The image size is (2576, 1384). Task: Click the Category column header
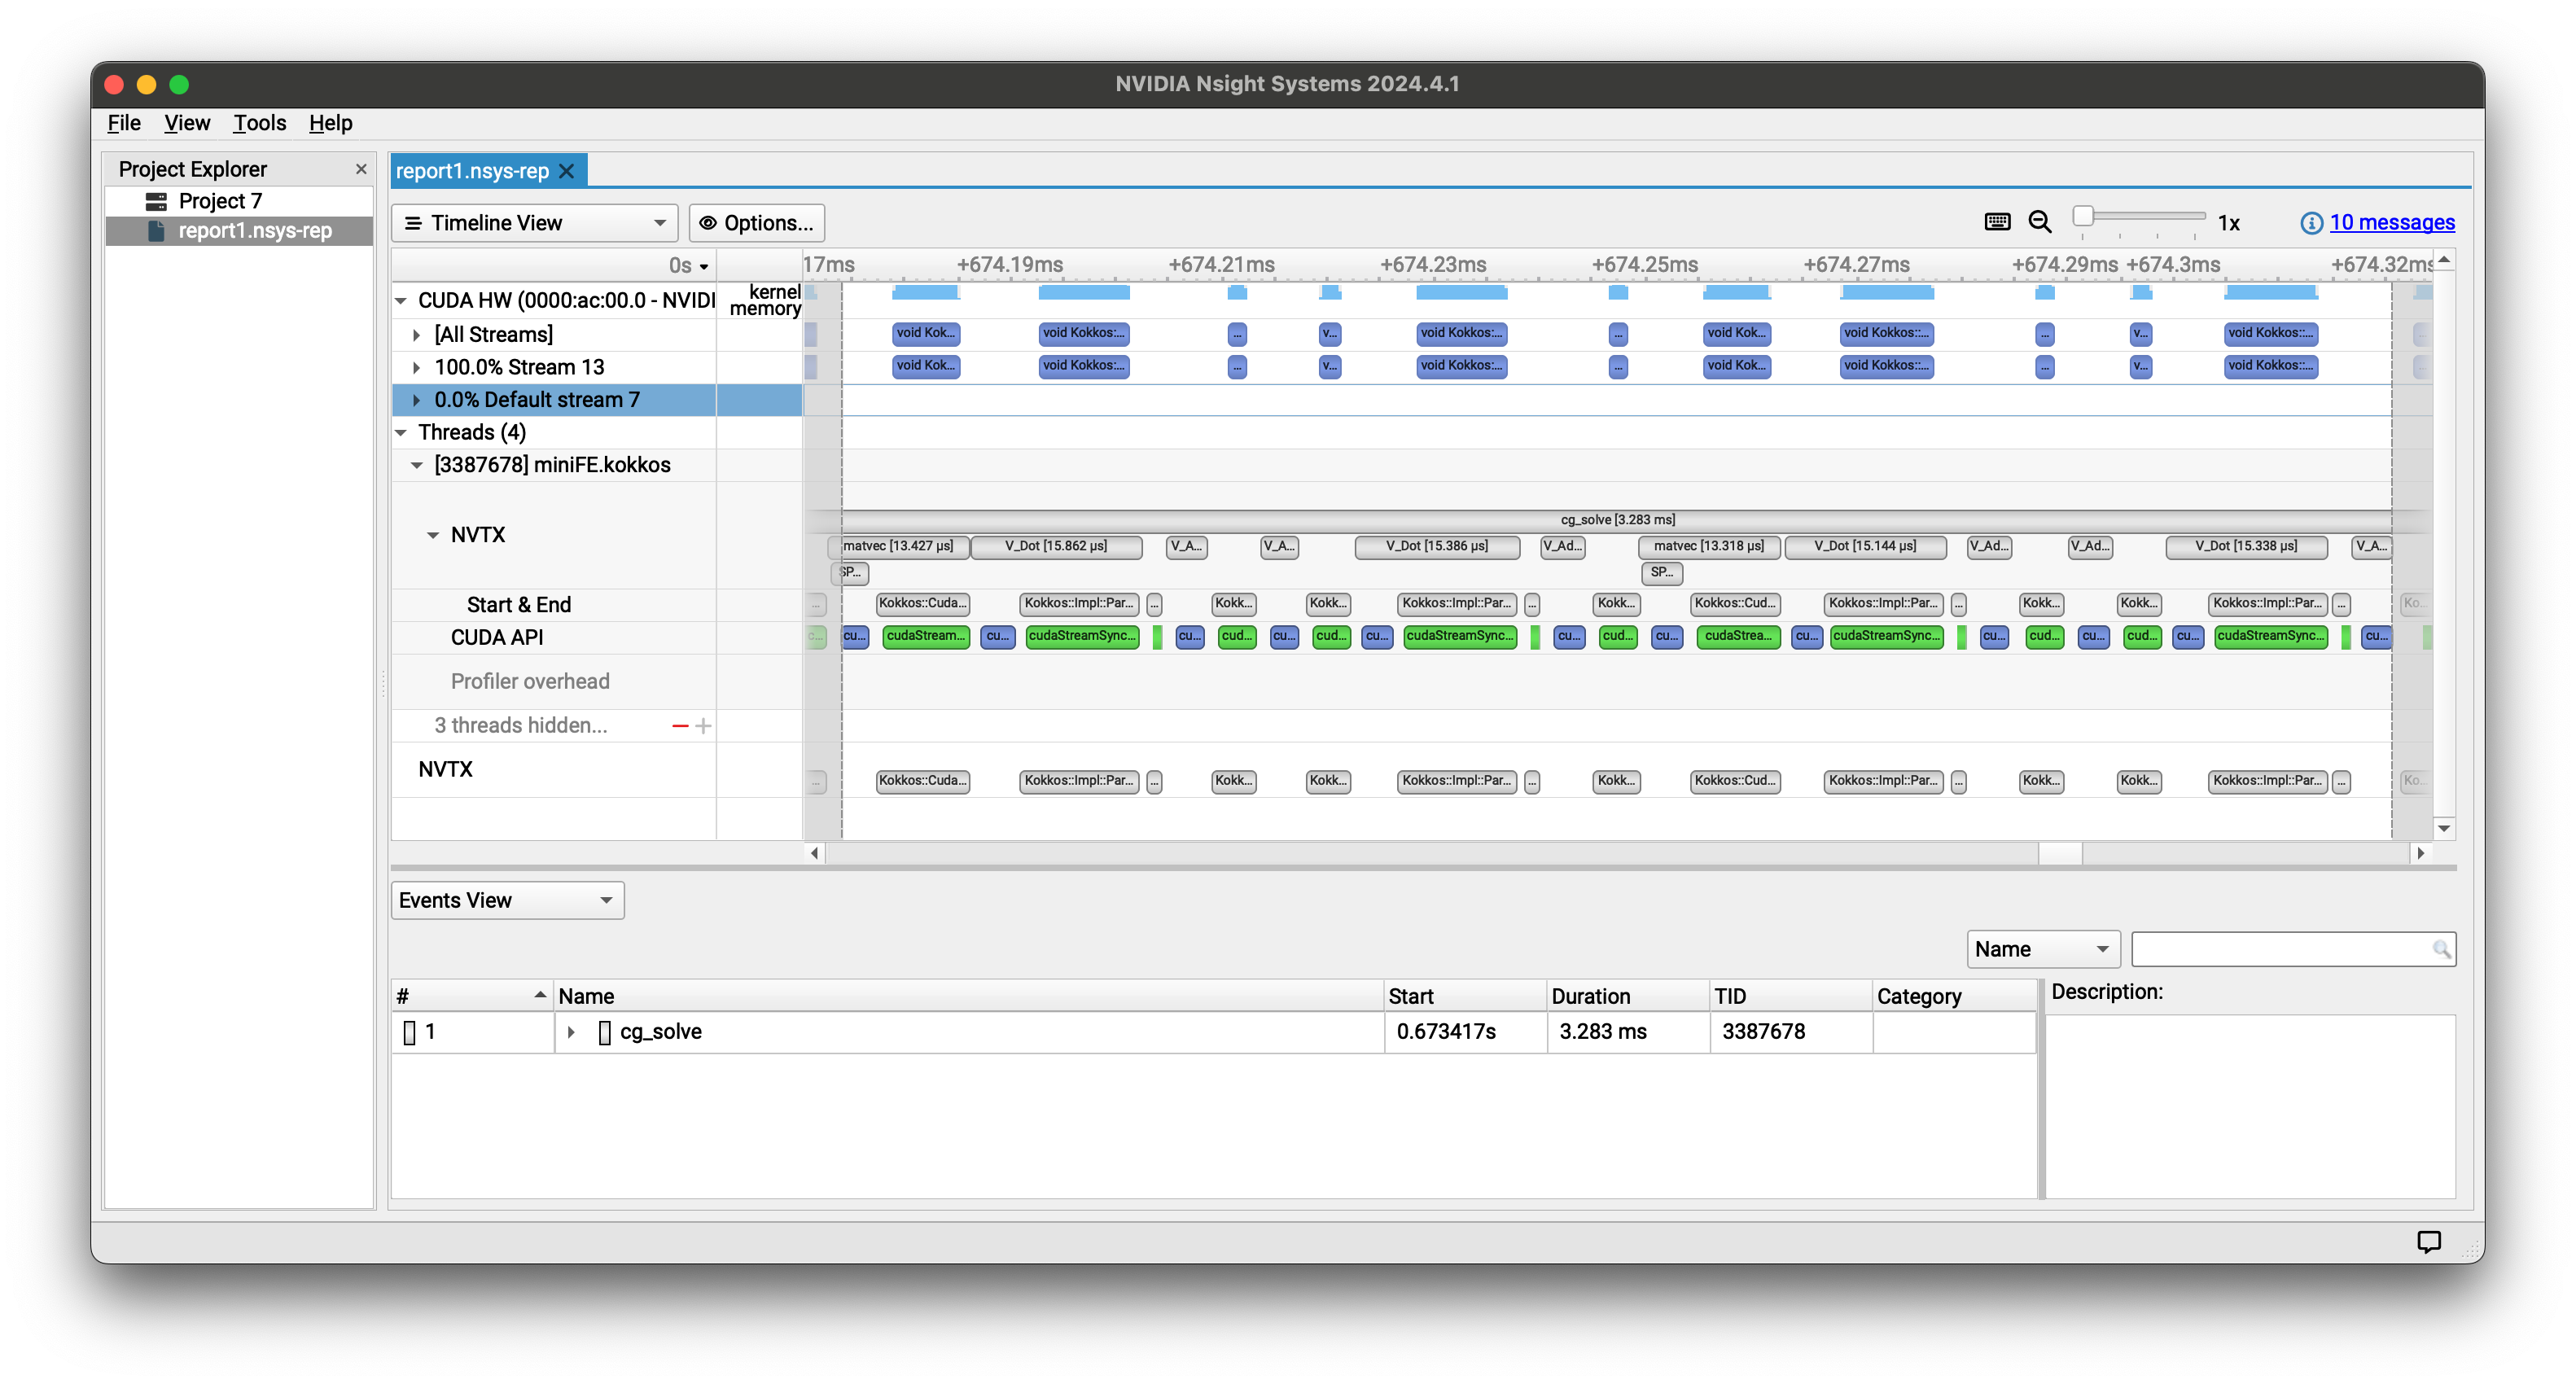click(1954, 996)
